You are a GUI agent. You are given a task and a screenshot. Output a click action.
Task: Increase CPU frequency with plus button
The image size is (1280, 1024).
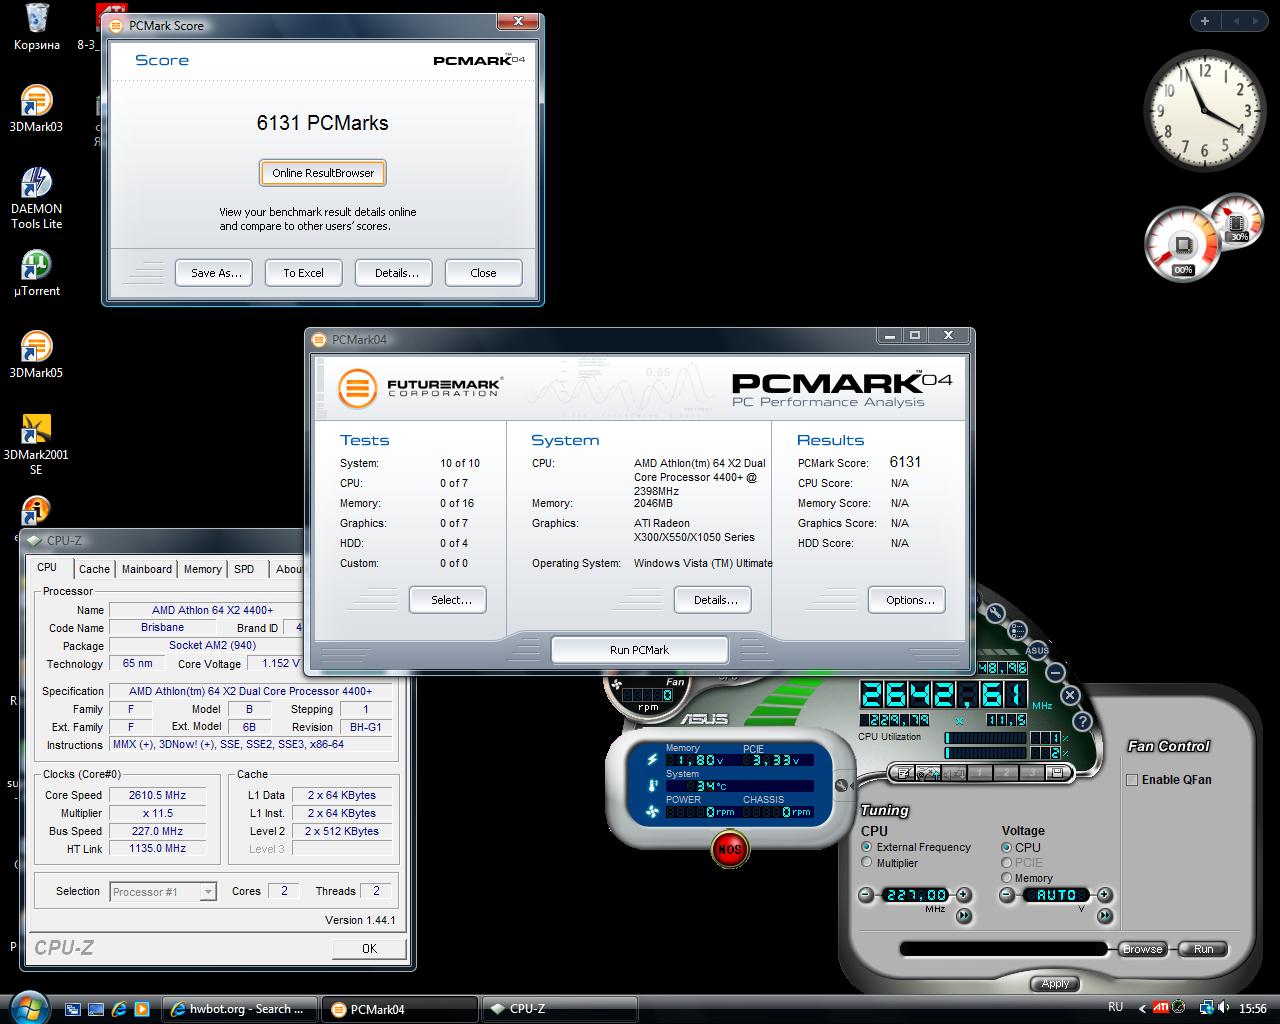tap(964, 895)
